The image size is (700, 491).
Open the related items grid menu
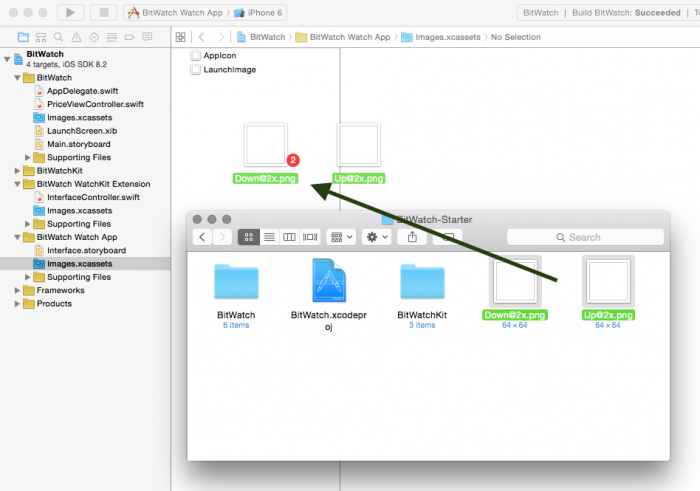tap(180, 37)
